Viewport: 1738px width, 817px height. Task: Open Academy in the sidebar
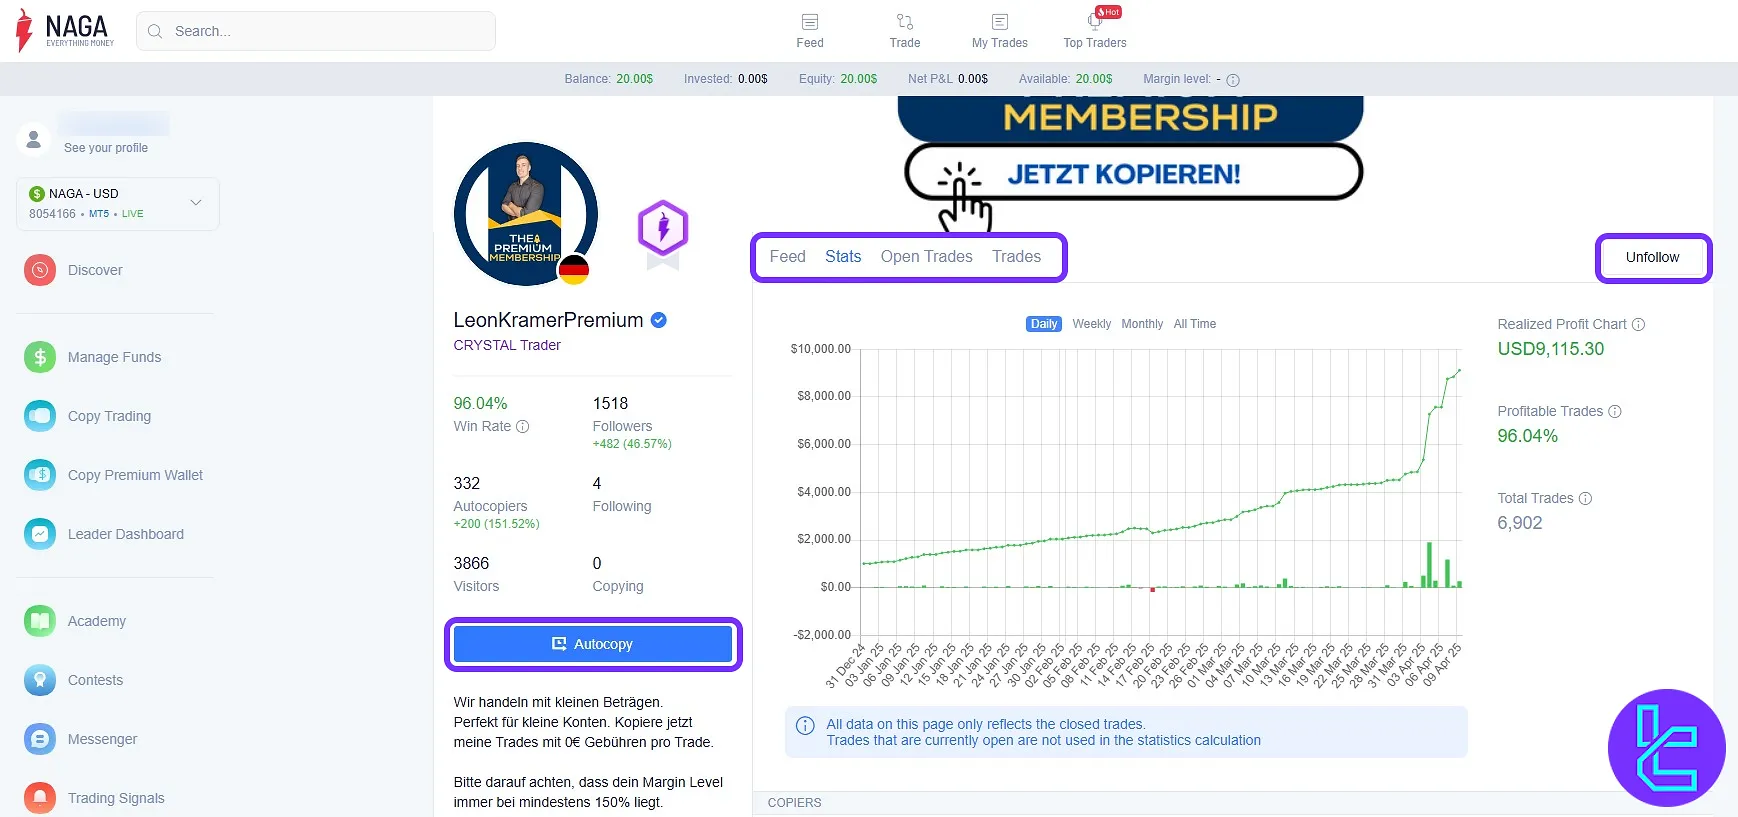pyautogui.click(x=97, y=621)
